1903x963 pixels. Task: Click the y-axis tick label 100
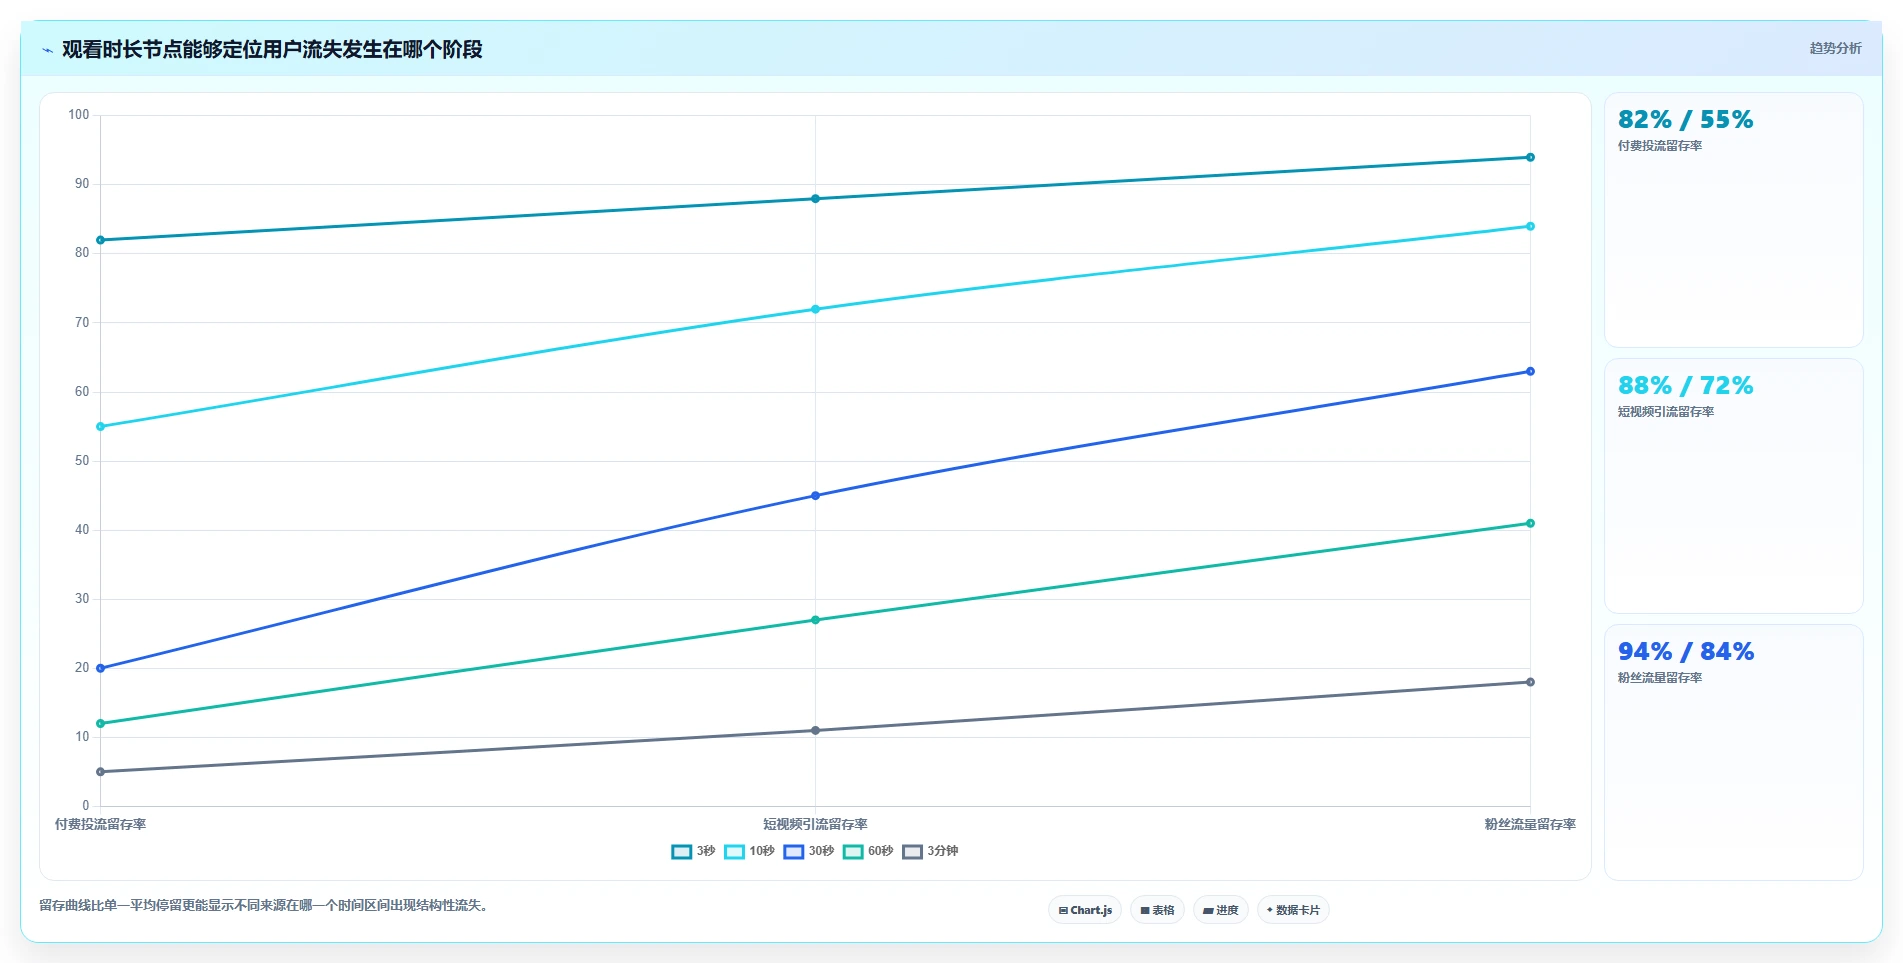point(79,115)
